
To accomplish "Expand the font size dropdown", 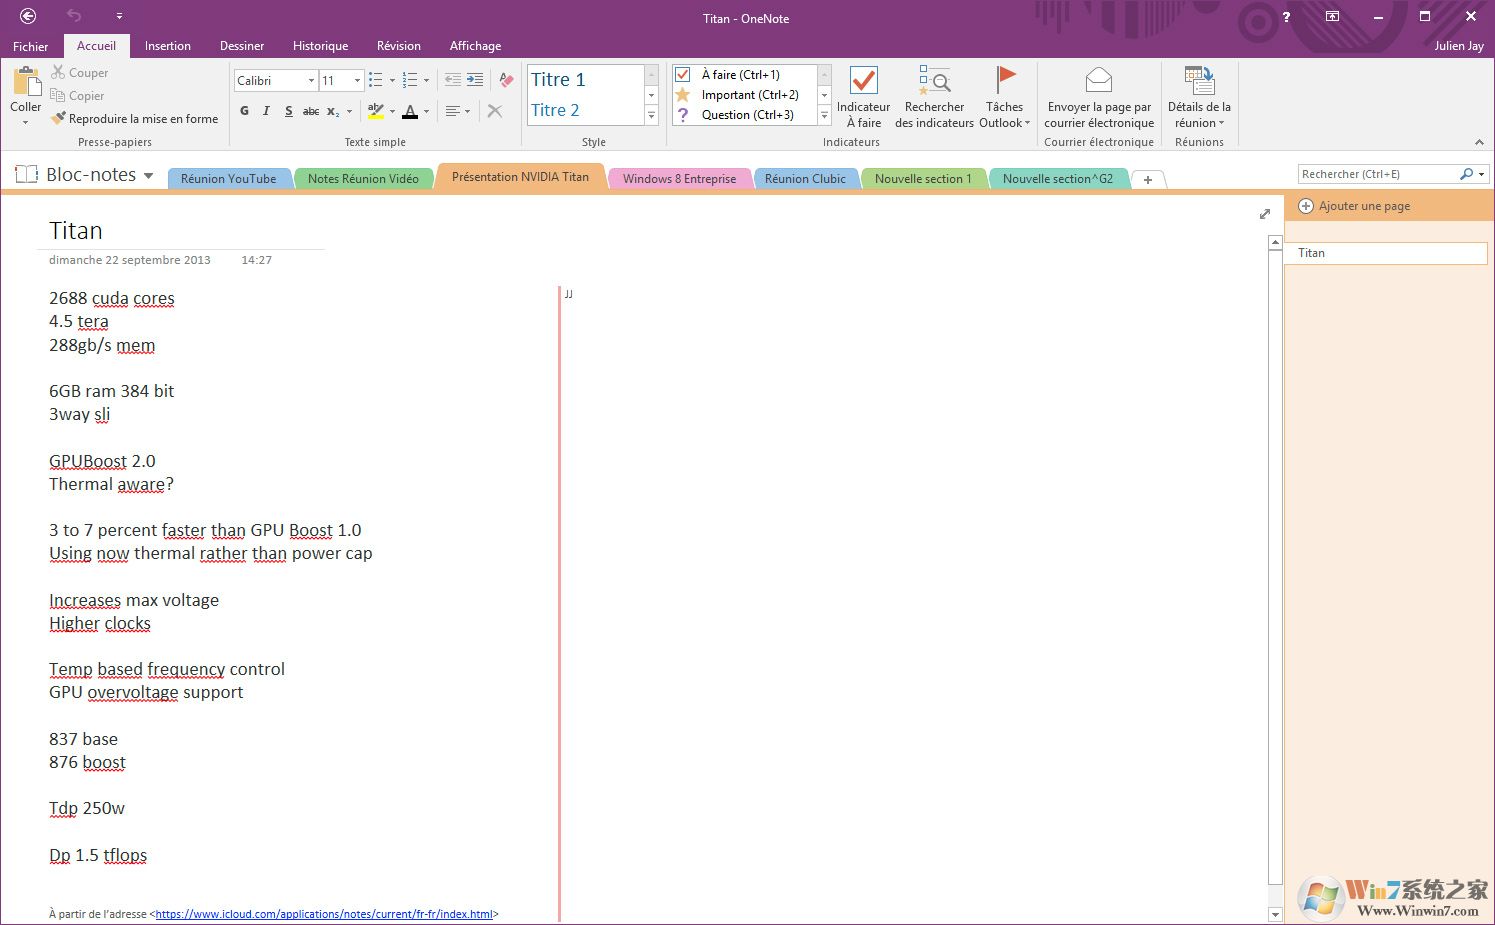I will click(355, 80).
